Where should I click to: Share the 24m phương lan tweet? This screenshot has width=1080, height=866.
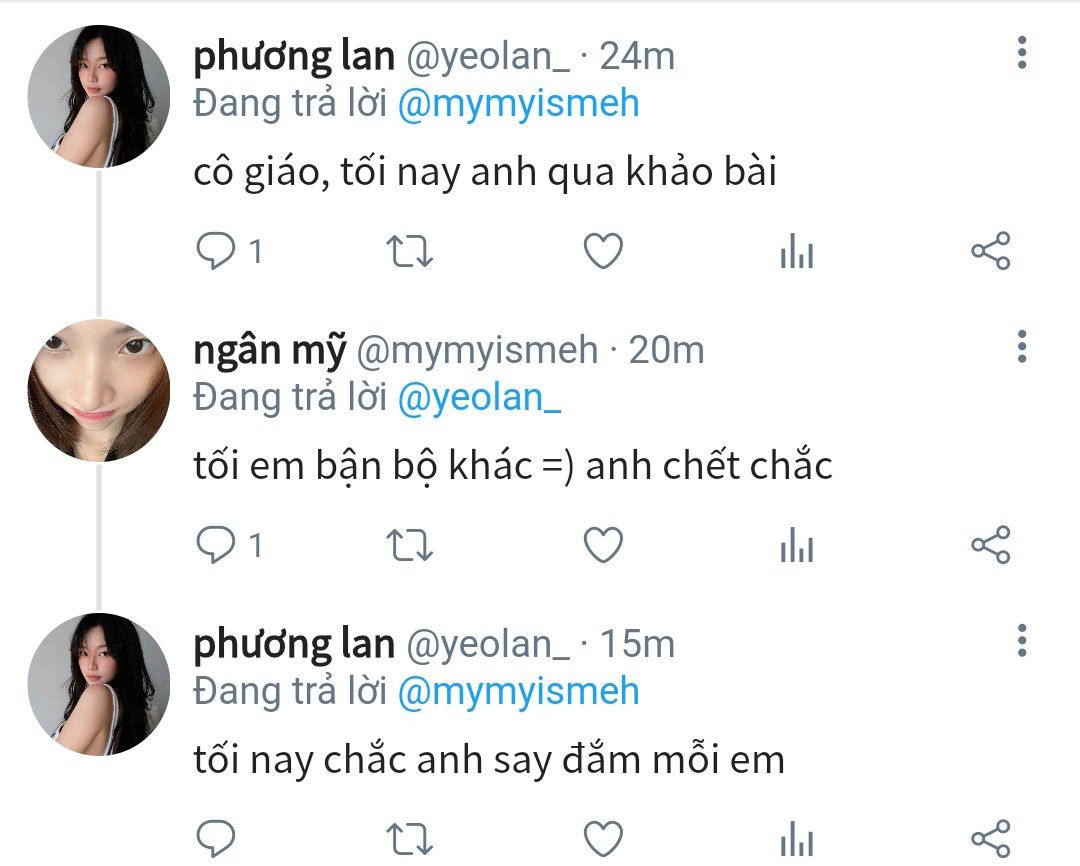click(991, 250)
